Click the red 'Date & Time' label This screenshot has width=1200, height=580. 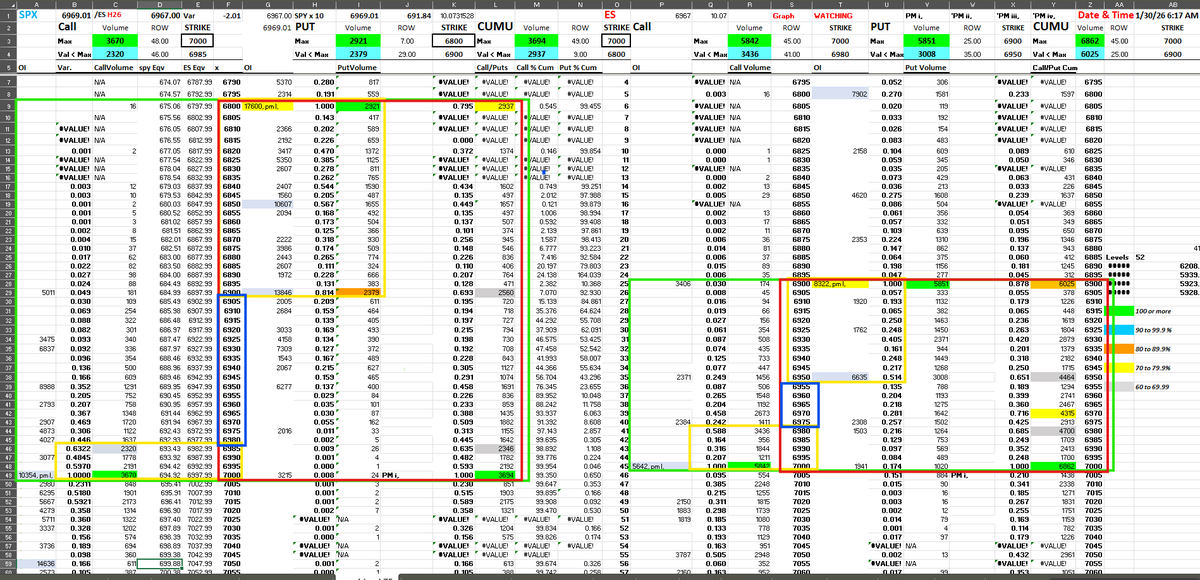pos(1104,16)
